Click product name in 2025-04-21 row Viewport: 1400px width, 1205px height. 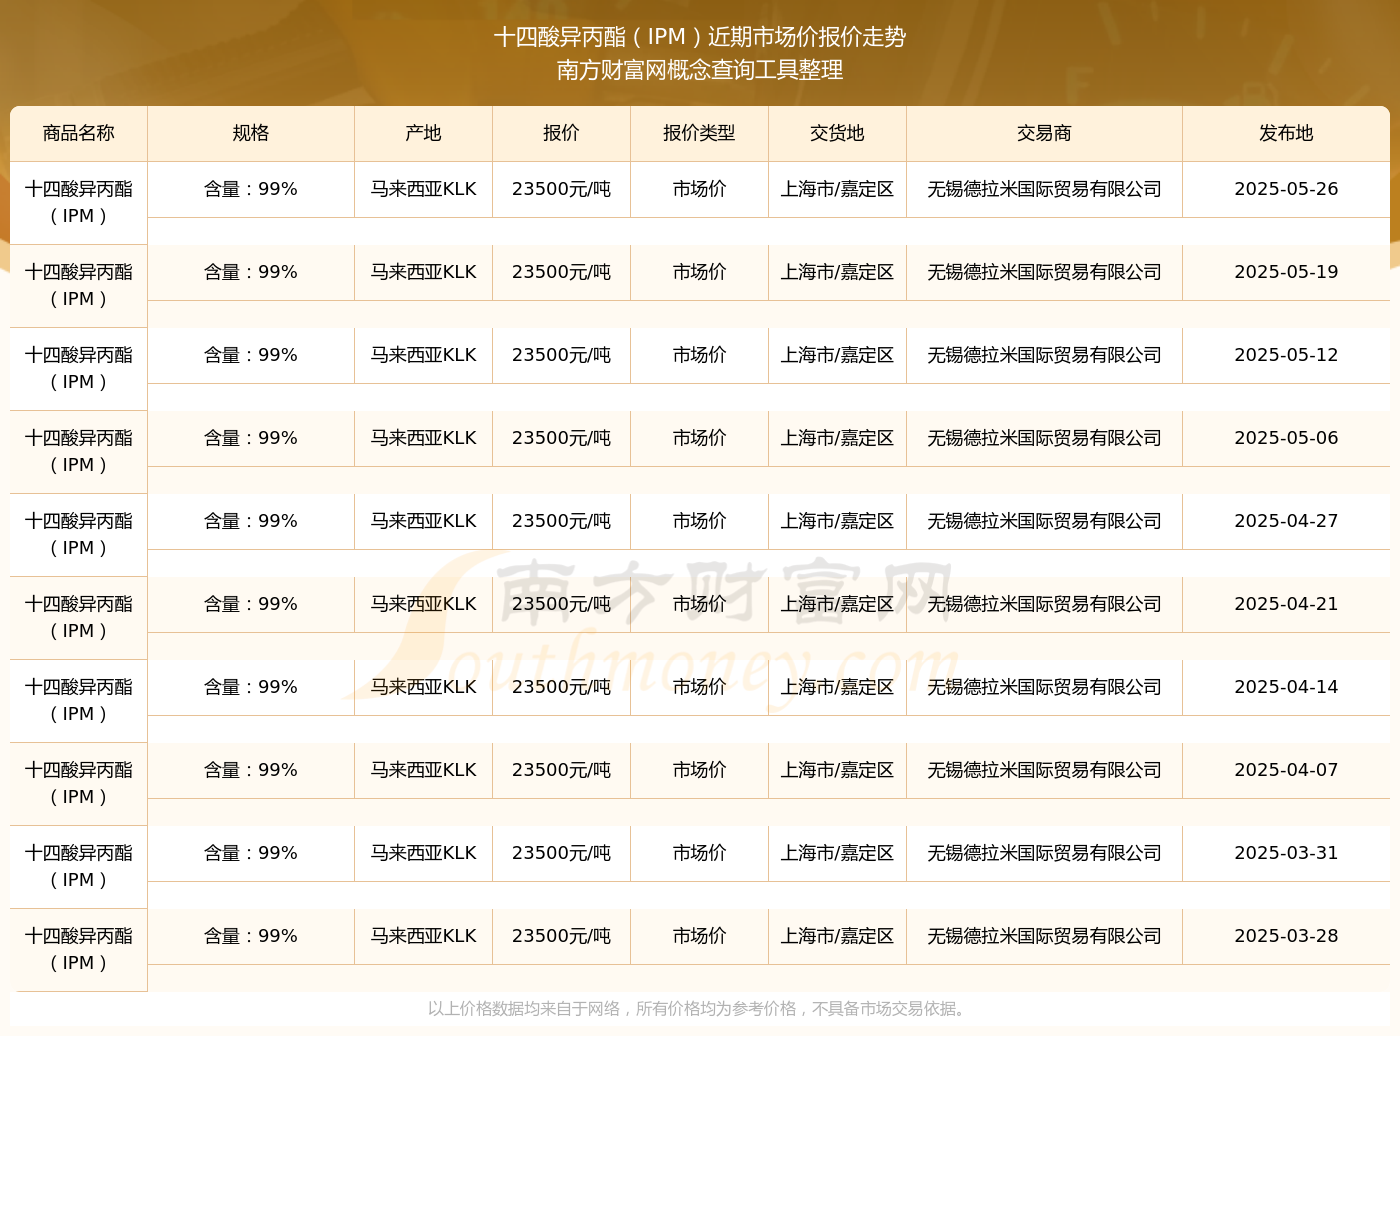click(79, 617)
